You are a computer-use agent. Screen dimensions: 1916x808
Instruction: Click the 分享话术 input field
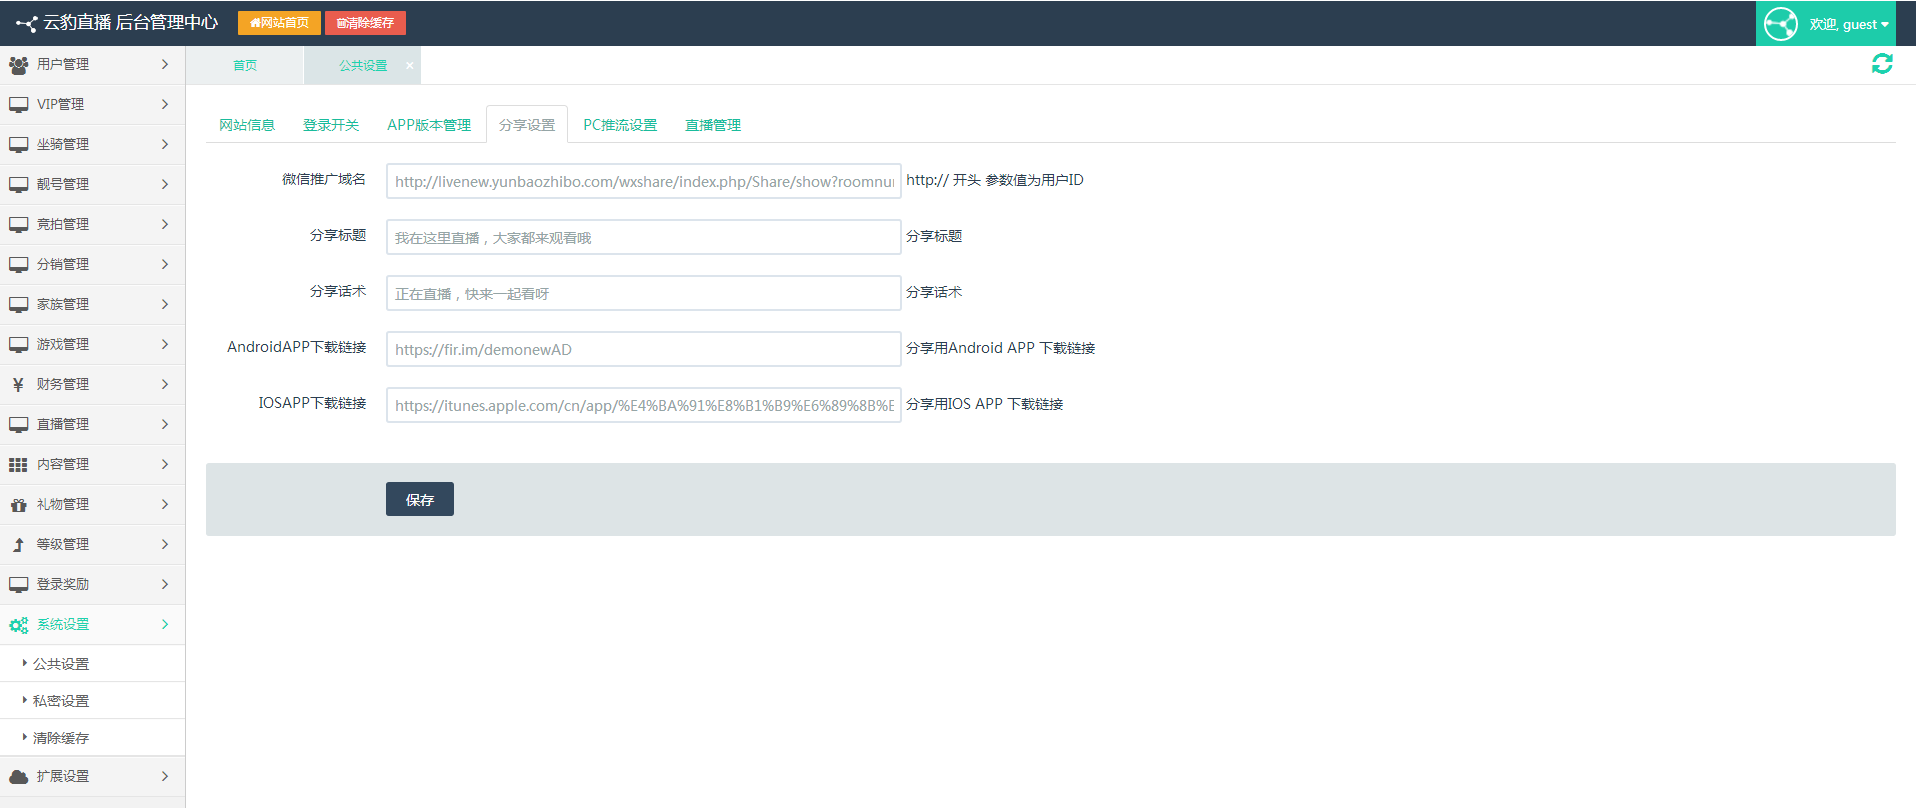pyautogui.click(x=644, y=293)
